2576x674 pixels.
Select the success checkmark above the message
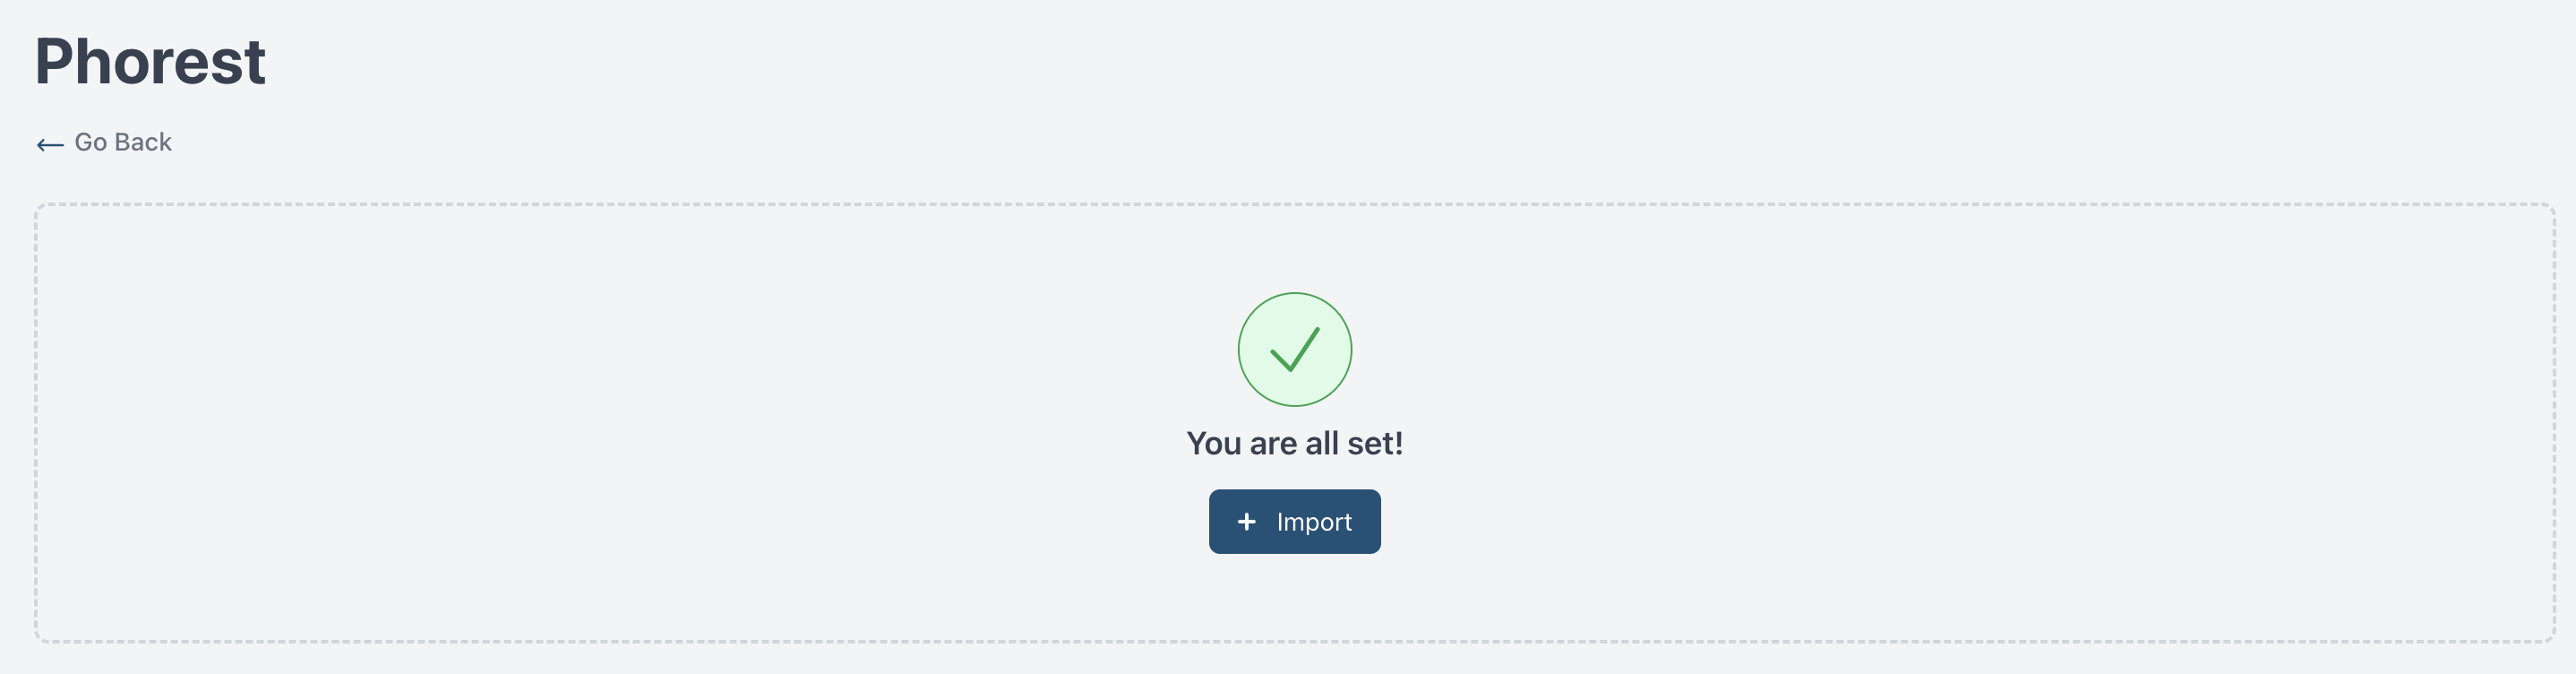[1294, 349]
